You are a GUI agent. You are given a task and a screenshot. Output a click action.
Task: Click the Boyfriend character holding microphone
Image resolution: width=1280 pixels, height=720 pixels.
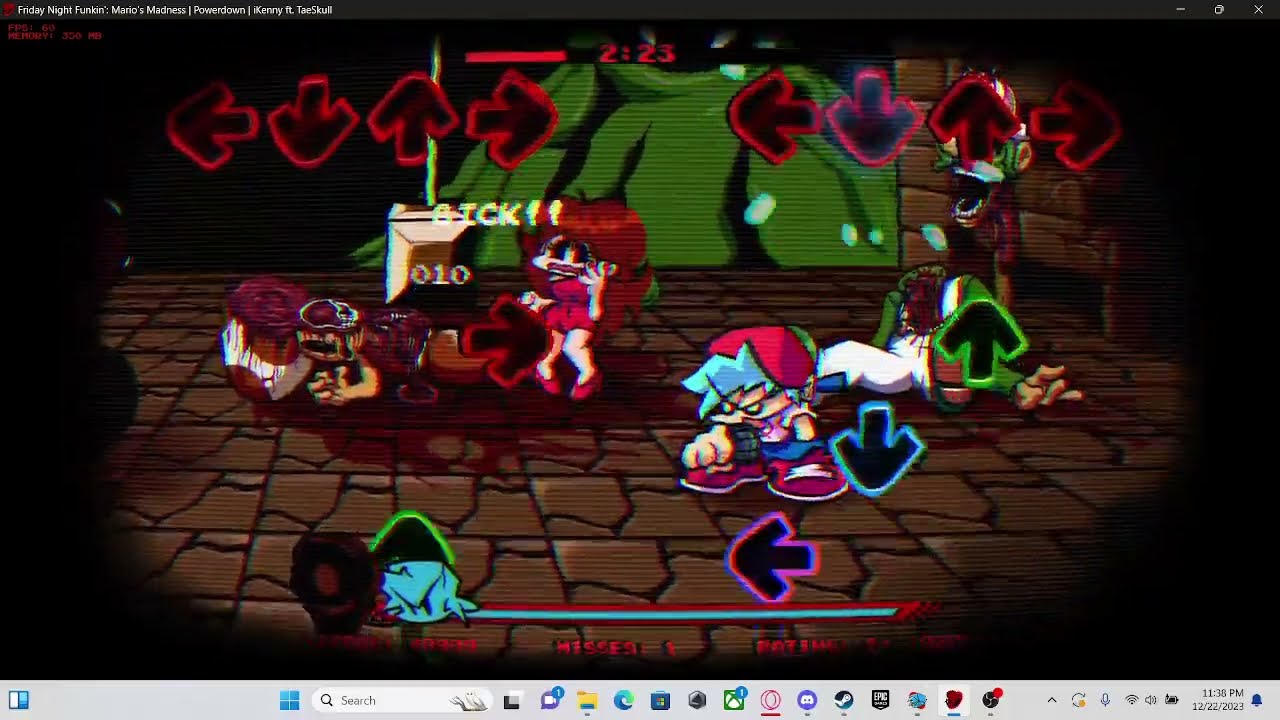point(765,412)
